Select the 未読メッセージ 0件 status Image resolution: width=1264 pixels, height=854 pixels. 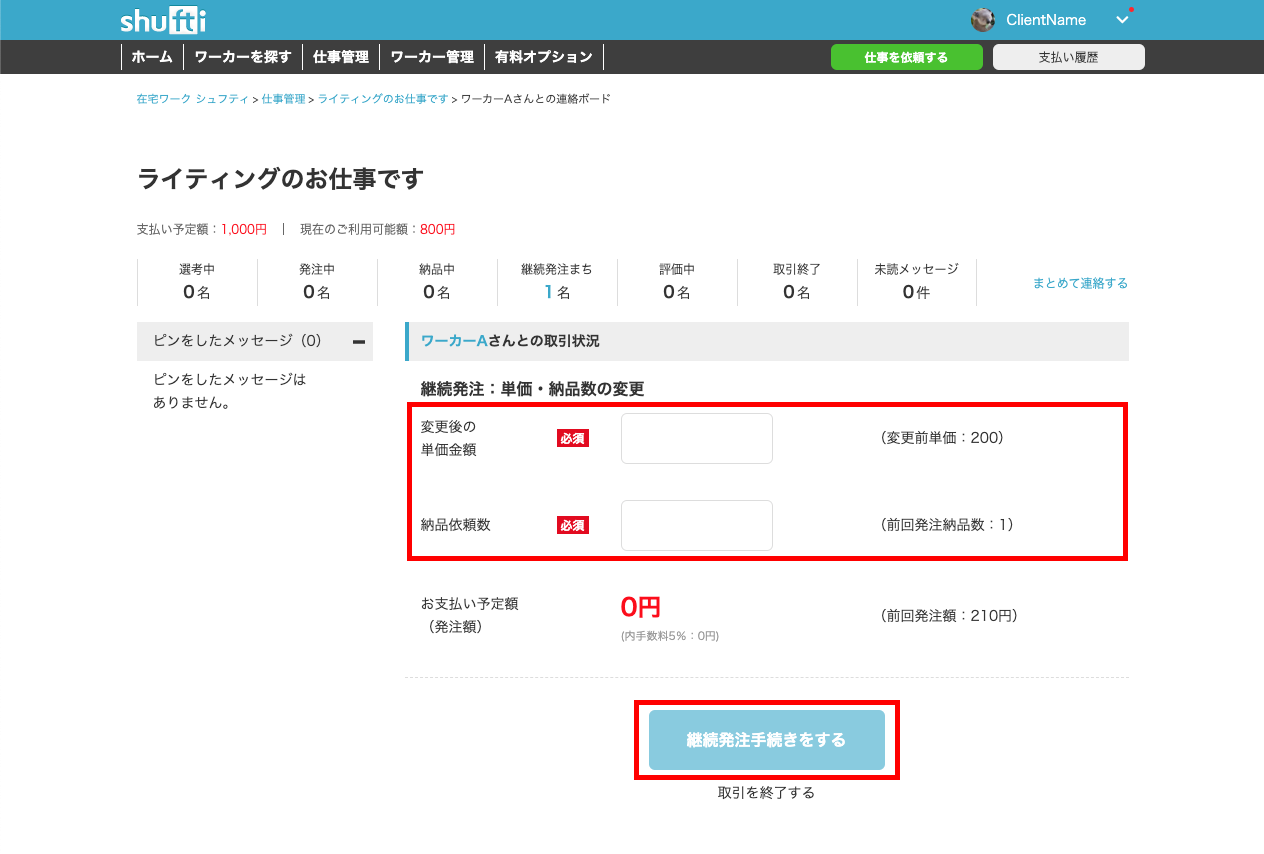click(917, 282)
